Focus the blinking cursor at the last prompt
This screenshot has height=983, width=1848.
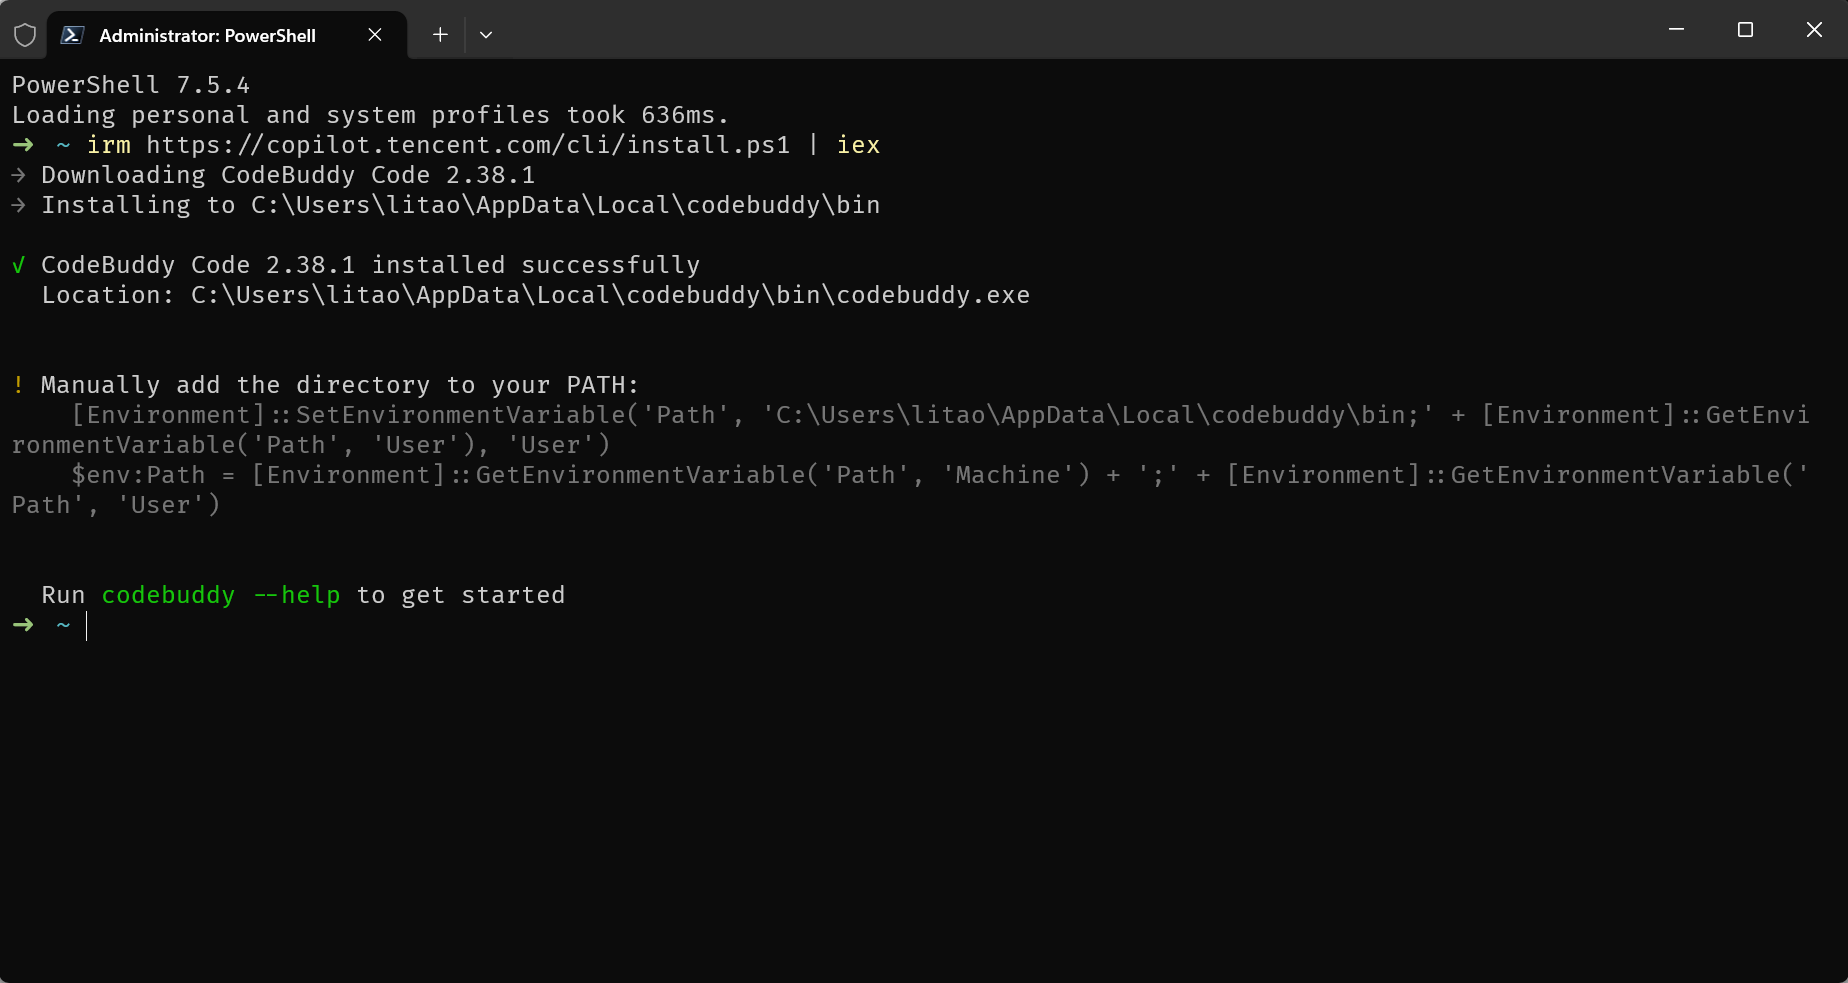pos(87,626)
